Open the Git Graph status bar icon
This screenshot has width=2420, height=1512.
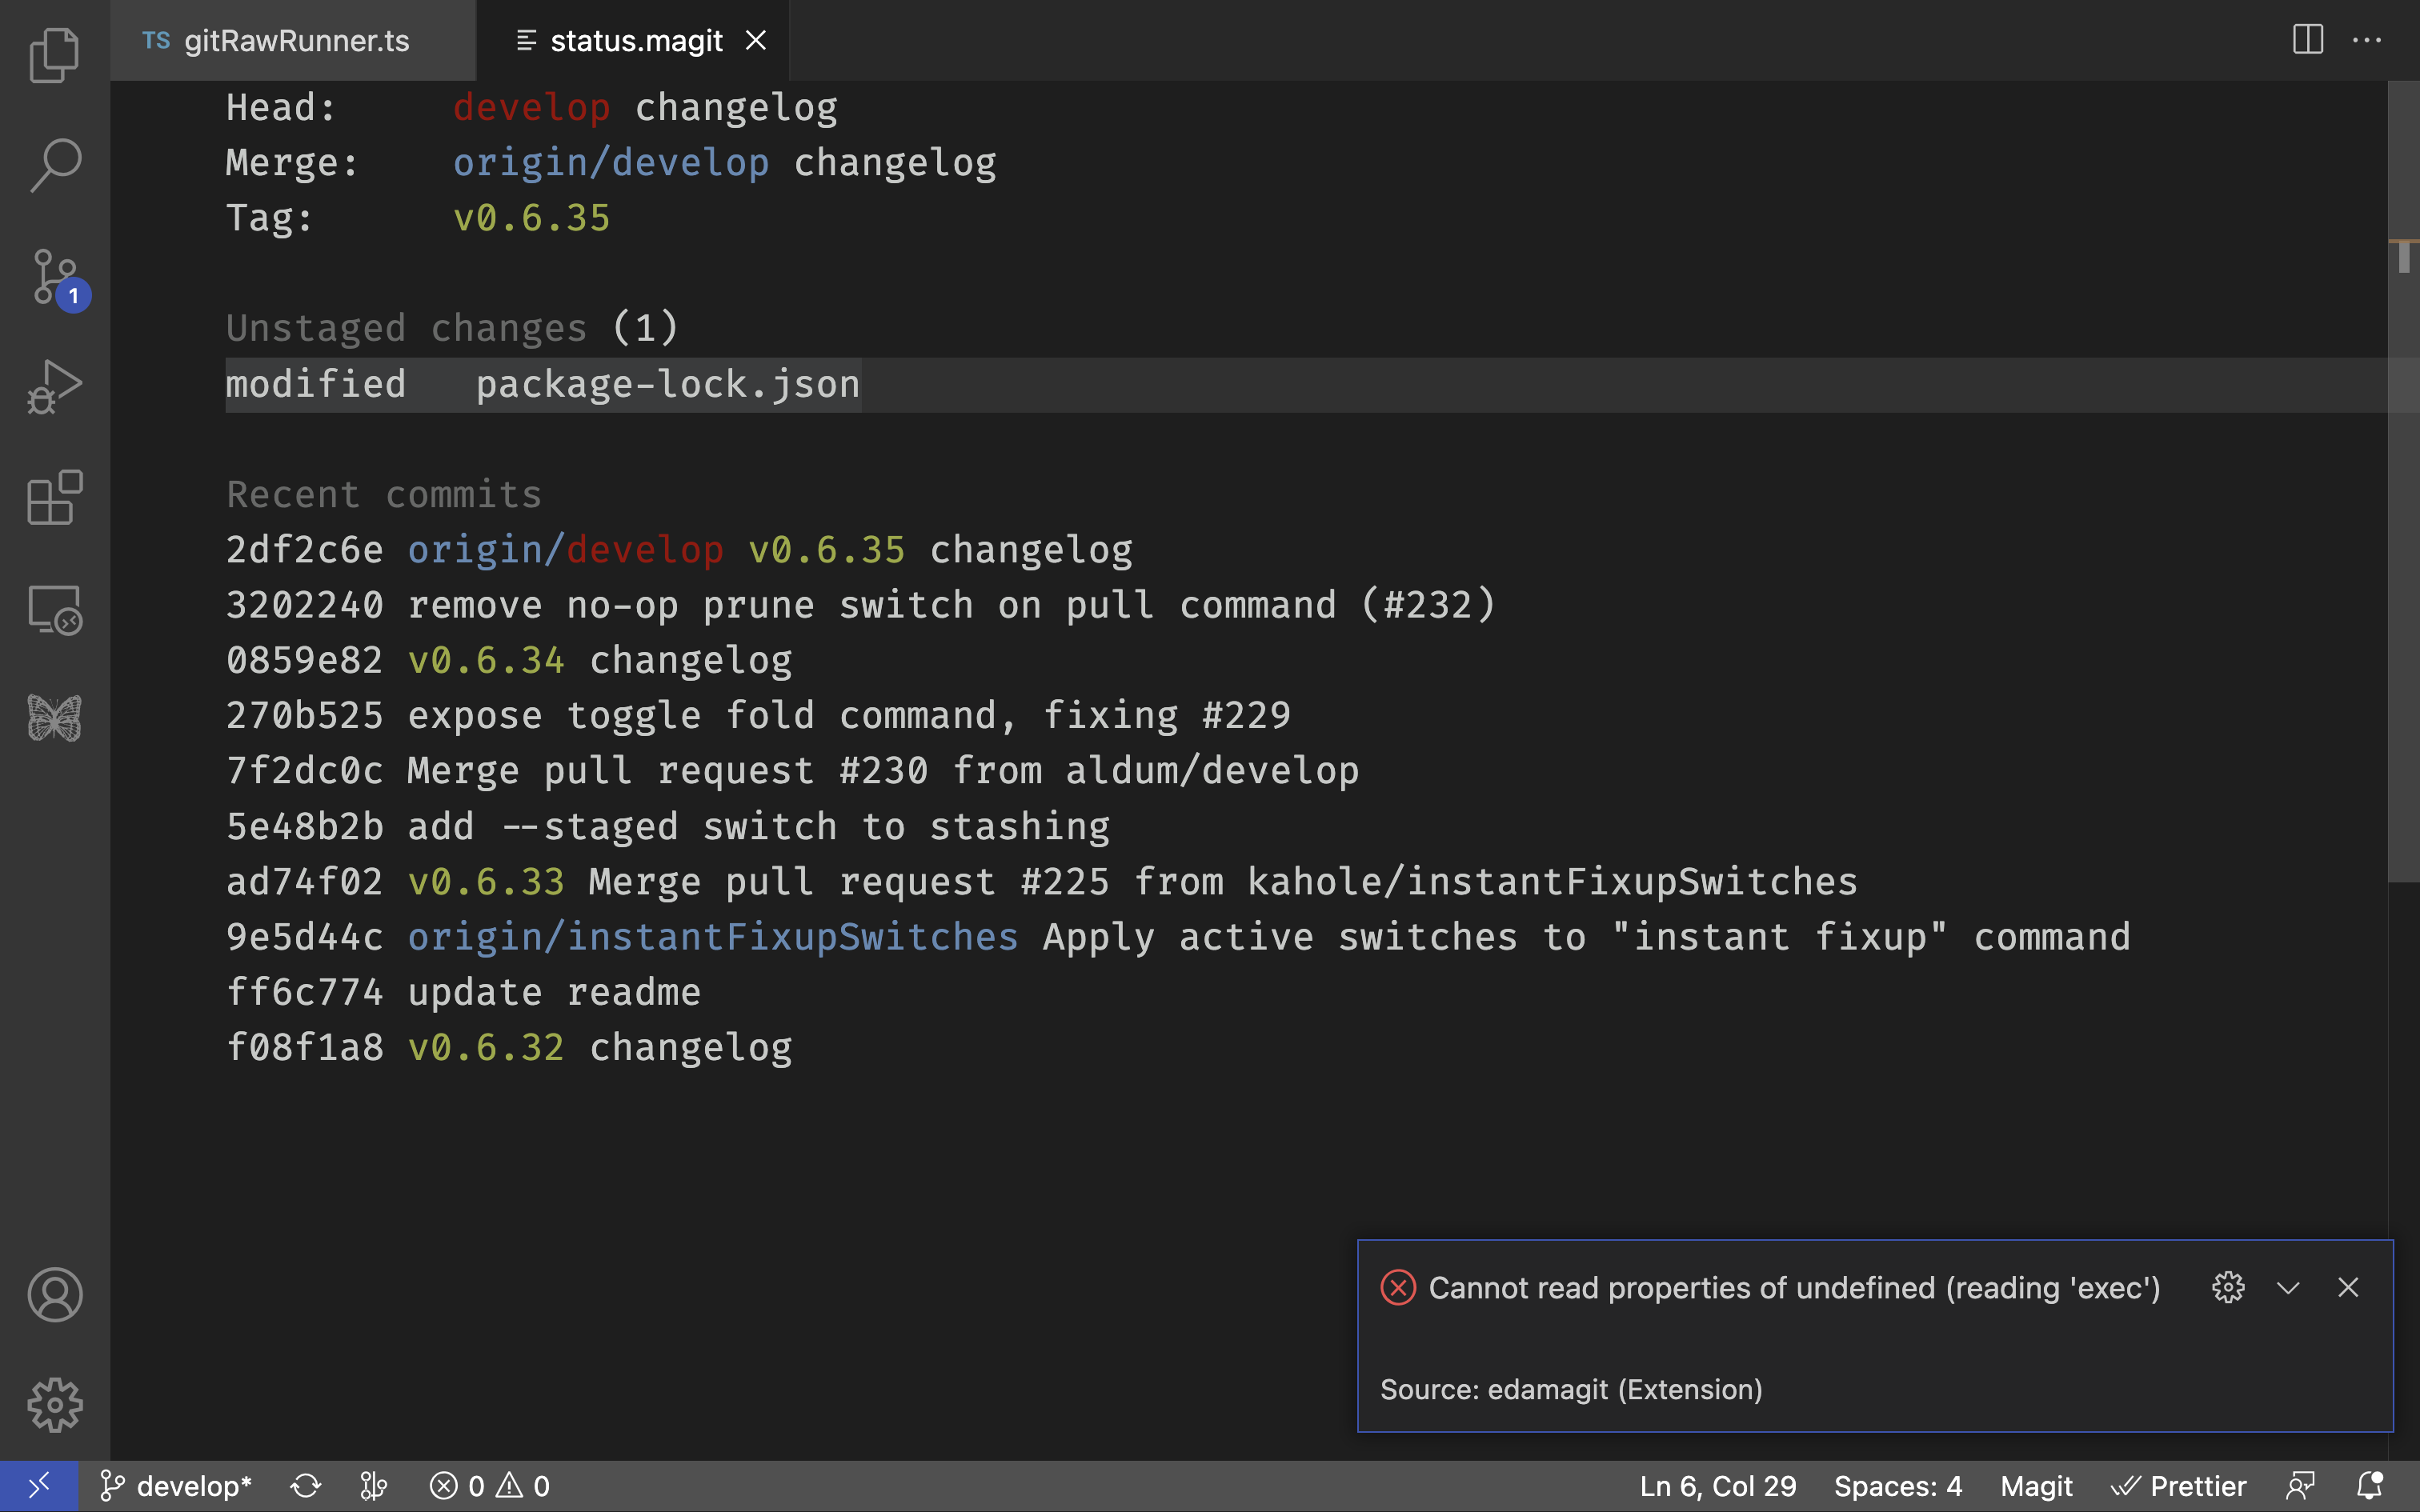click(373, 1485)
